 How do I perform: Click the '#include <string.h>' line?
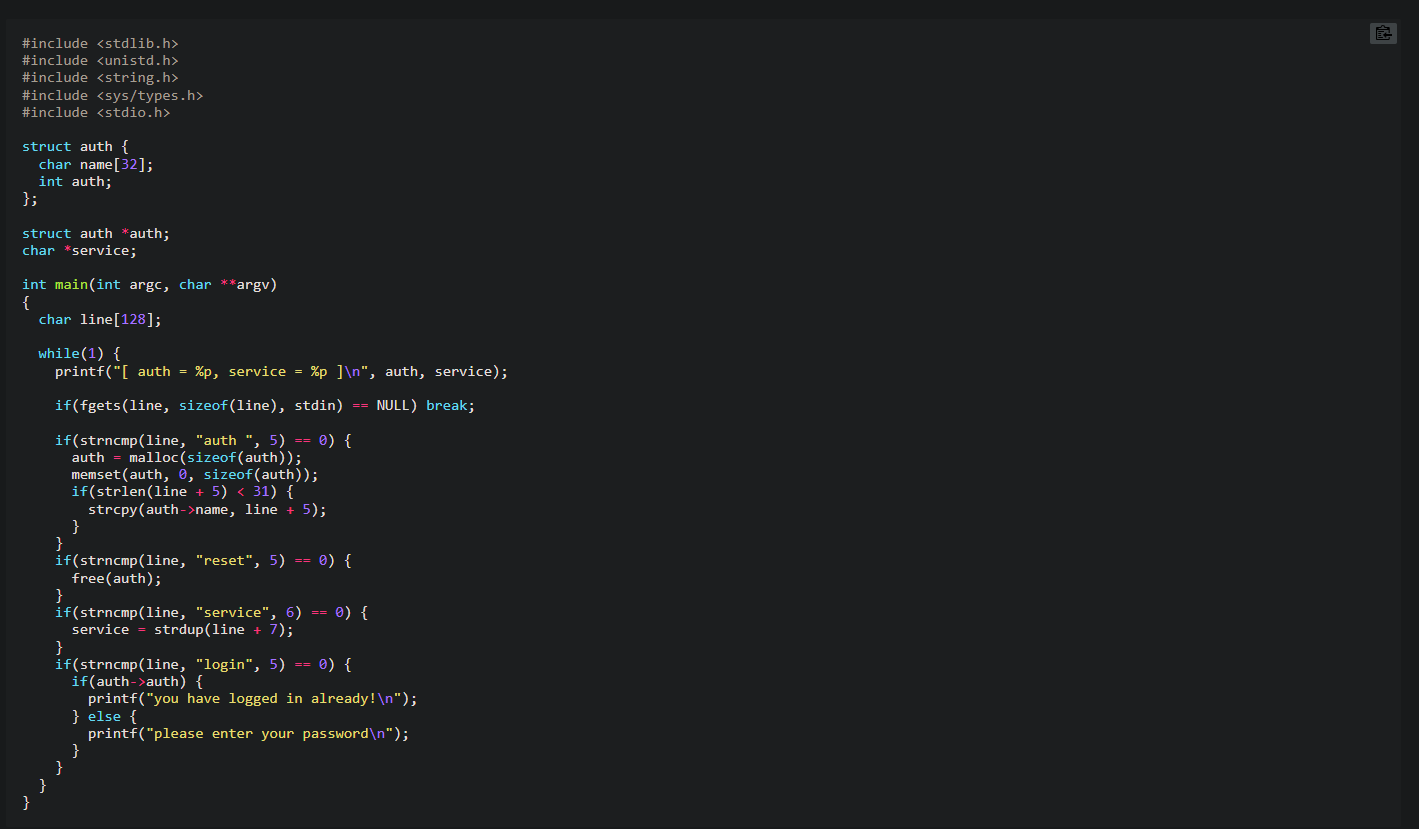[x=100, y=78]
